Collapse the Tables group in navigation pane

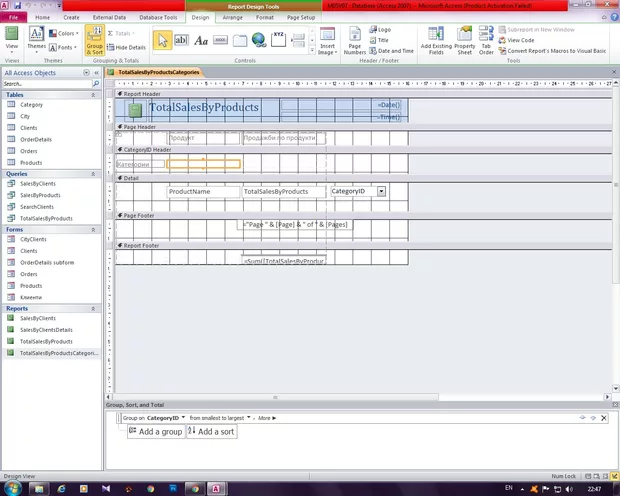98,94
